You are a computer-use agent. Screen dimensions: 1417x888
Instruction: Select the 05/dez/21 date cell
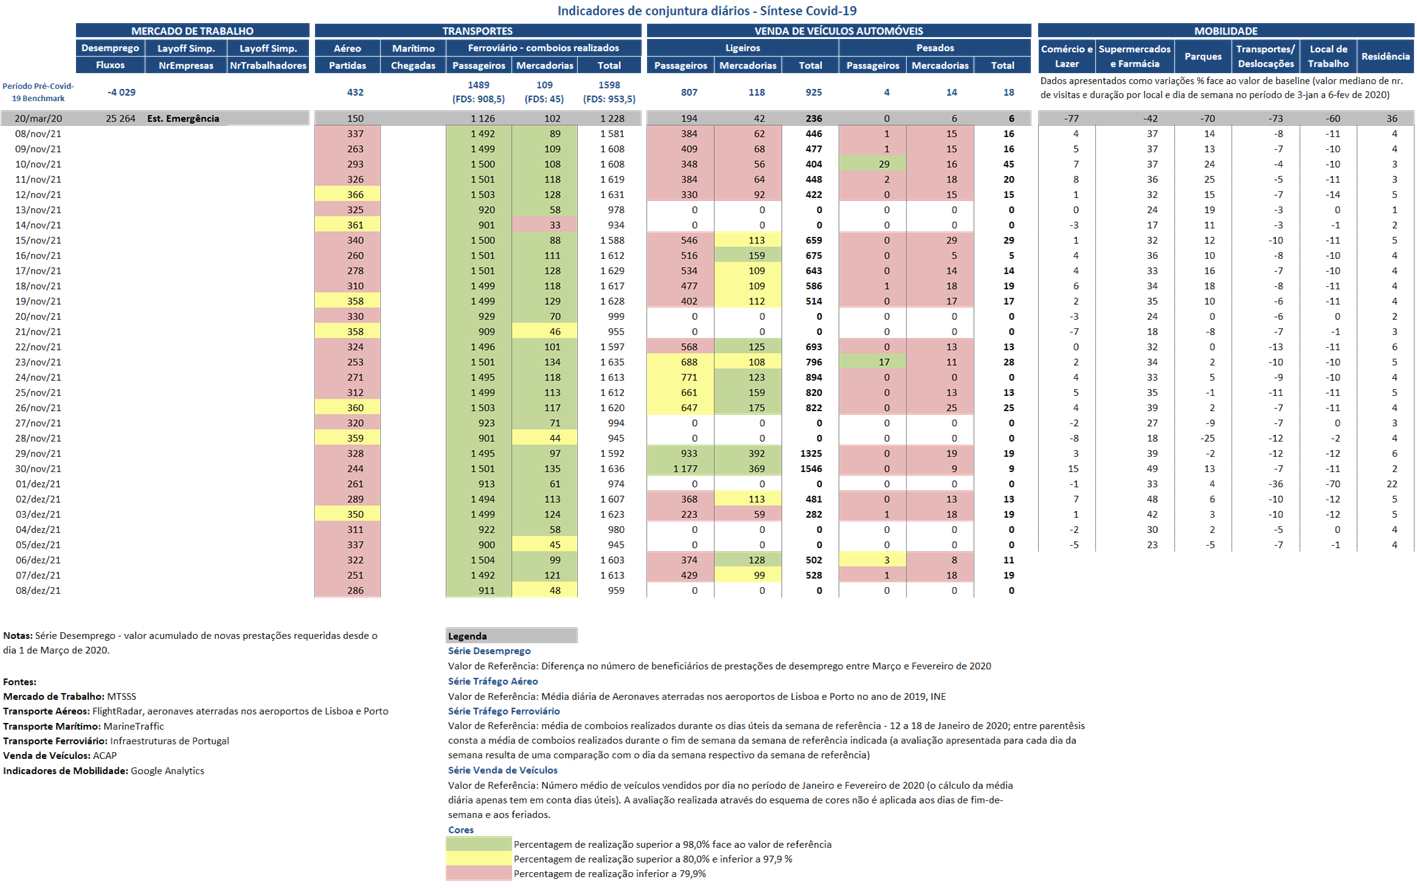[x=38, y=545]
